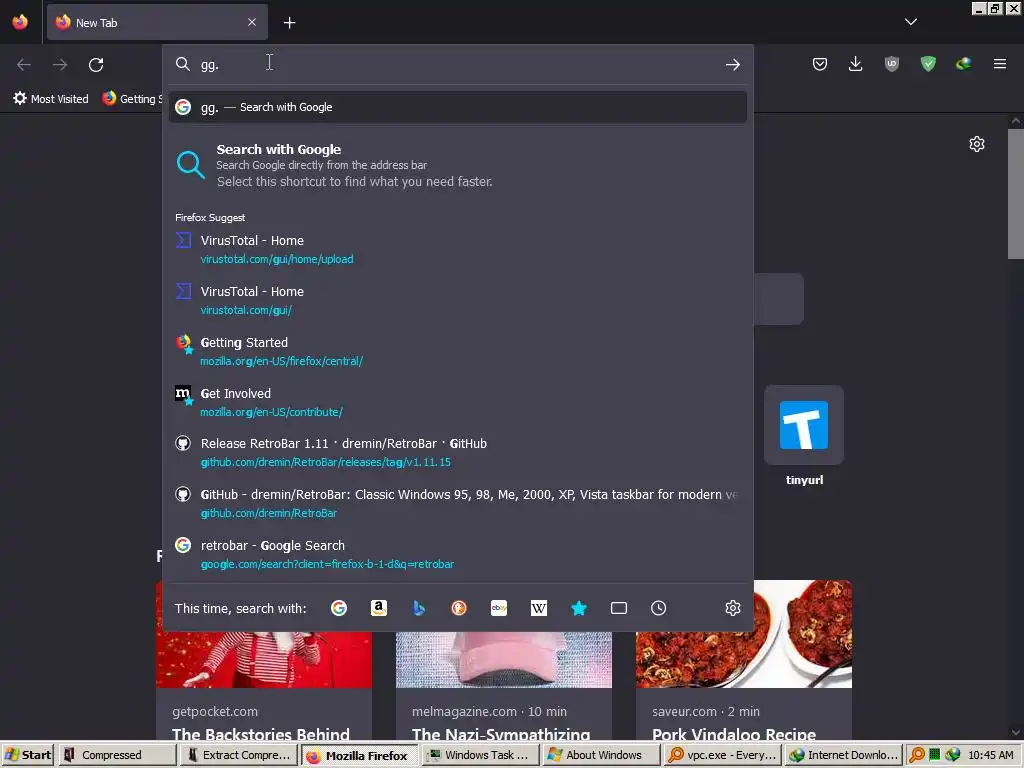Search this time with DuckDuckGo icon
The image size is (1024, 768).
[459, 608]
